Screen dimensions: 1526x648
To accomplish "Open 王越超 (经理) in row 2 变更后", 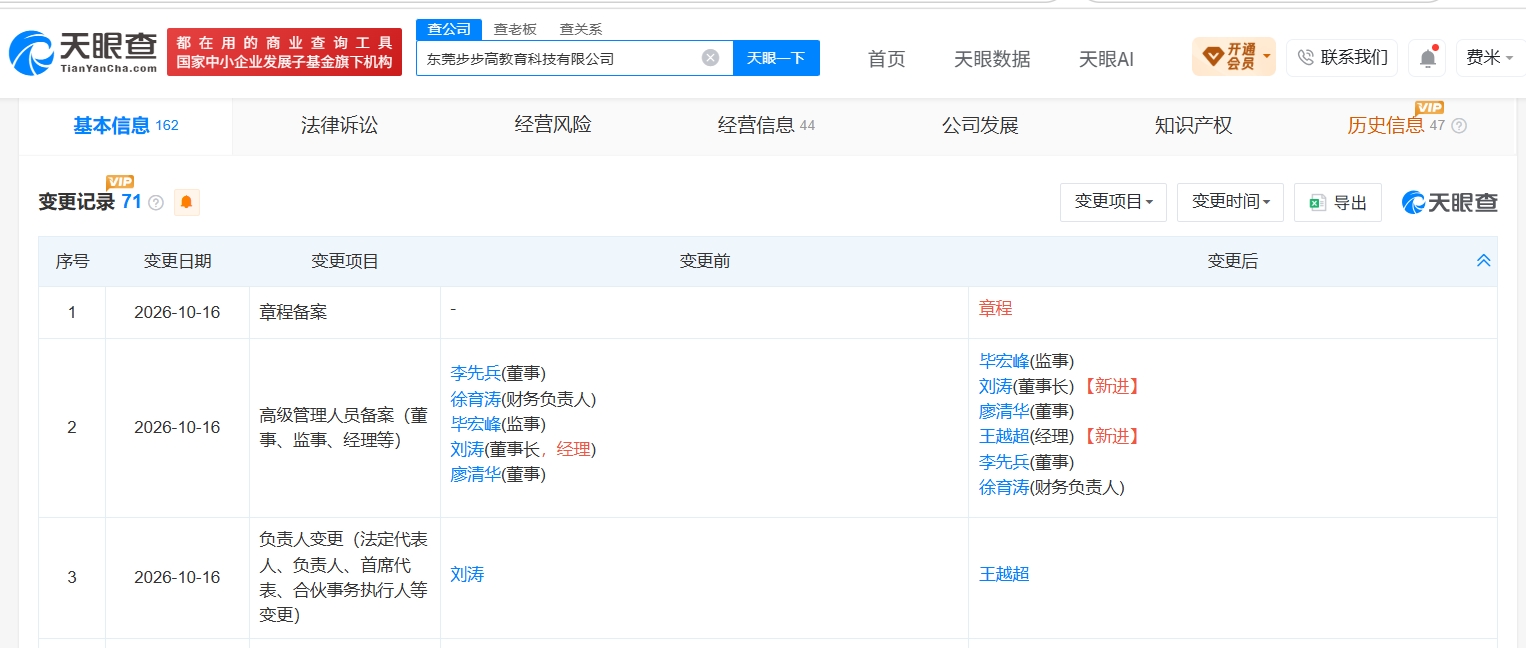I will [1004, 436].
